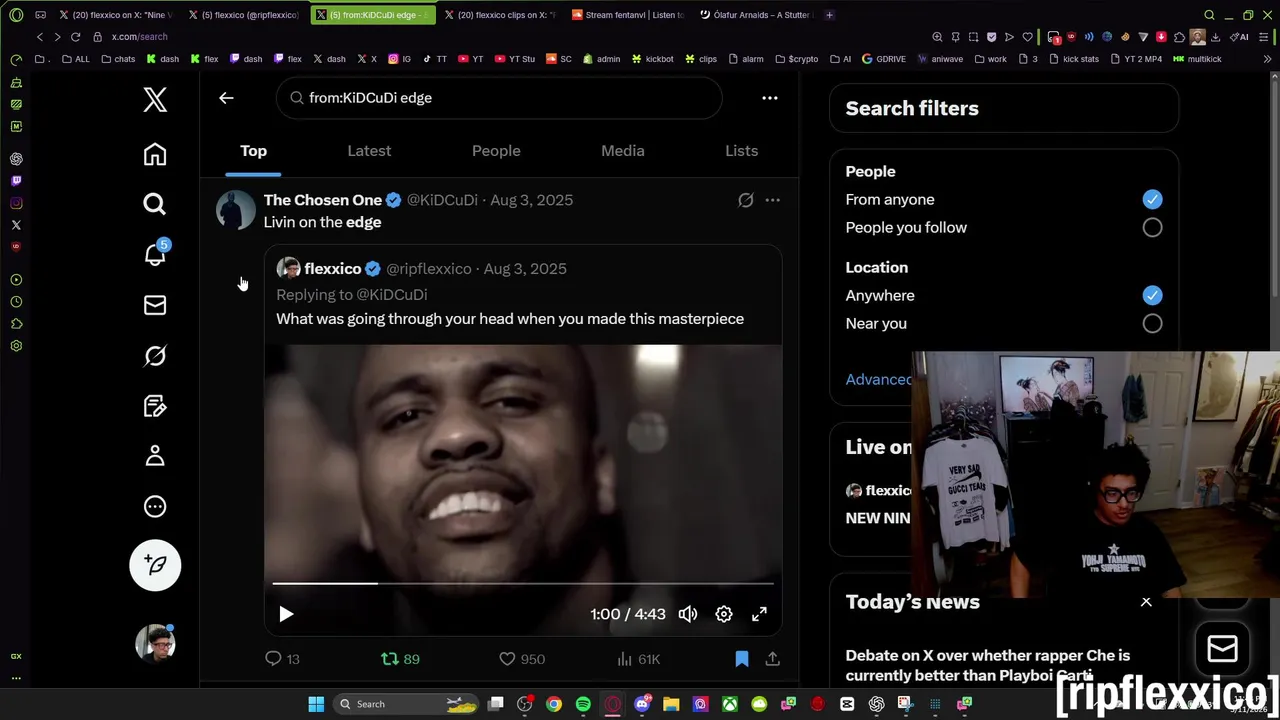This screenshot has width=1280, height=720.
Task: Open floating messages drawer button
Action: click(1222, 649)
